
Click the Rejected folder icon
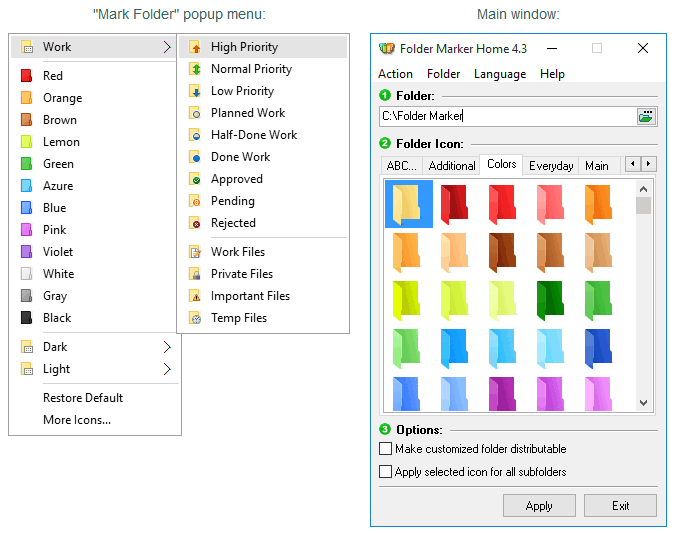tap(195, 223)
